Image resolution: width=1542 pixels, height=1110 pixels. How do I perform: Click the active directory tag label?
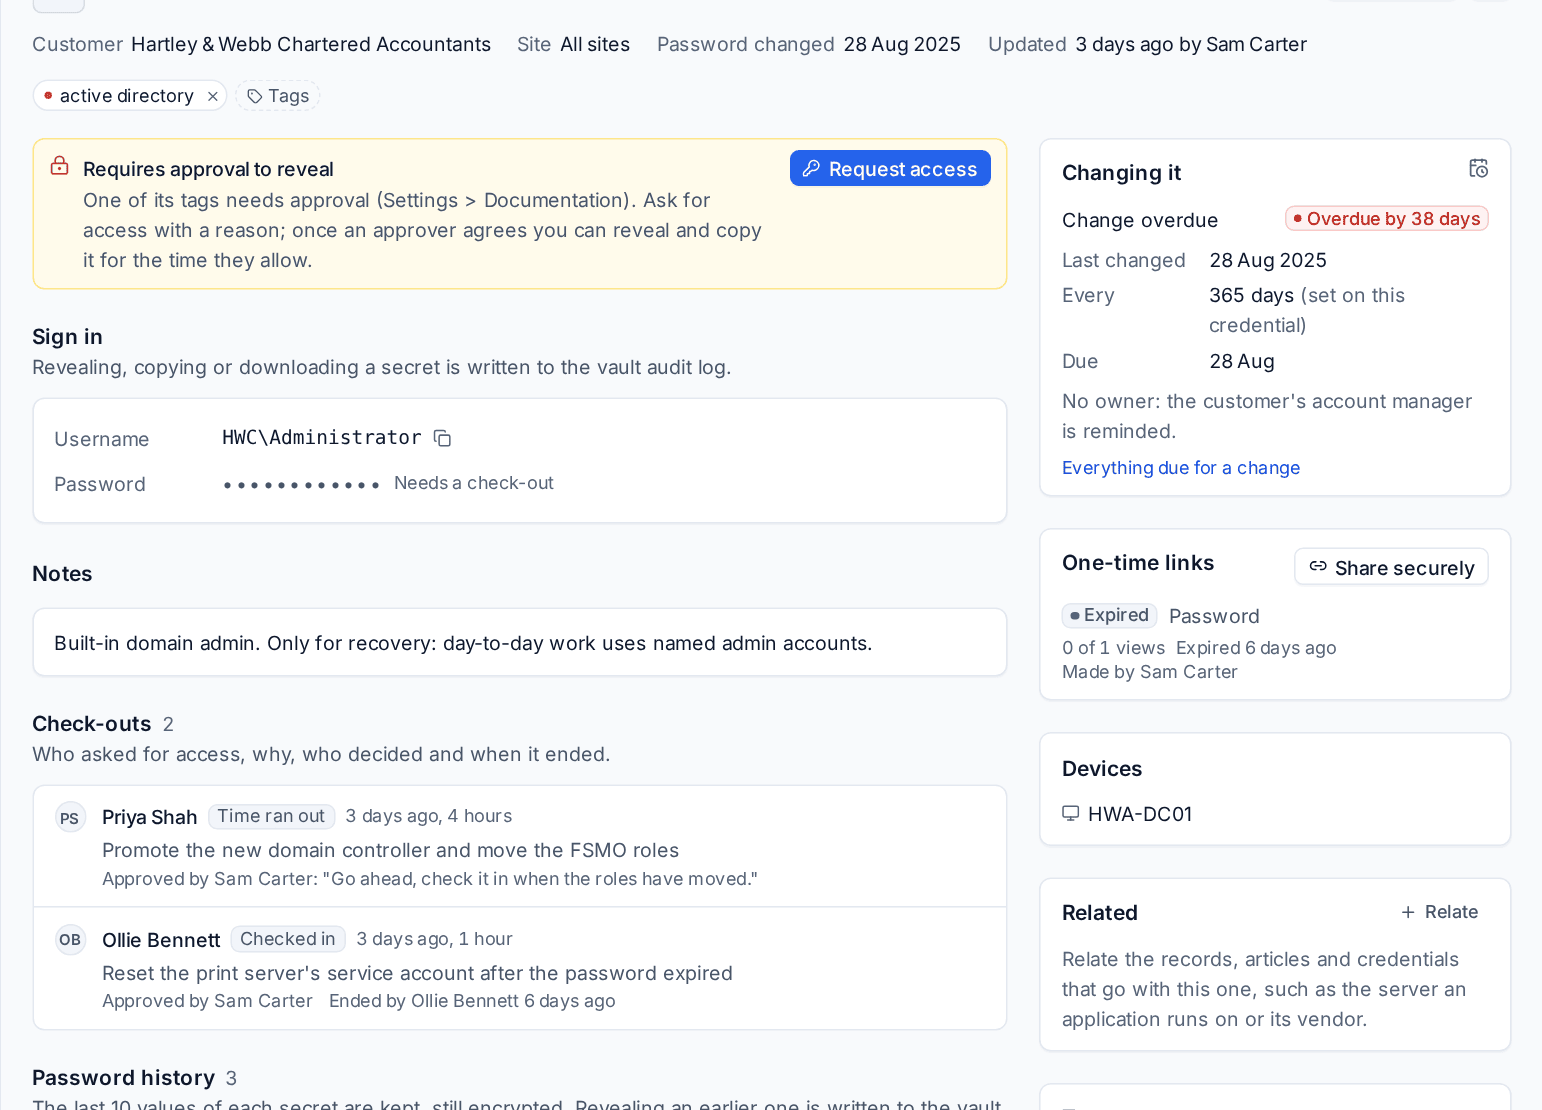pyautogui.click(x=127, y=96)
